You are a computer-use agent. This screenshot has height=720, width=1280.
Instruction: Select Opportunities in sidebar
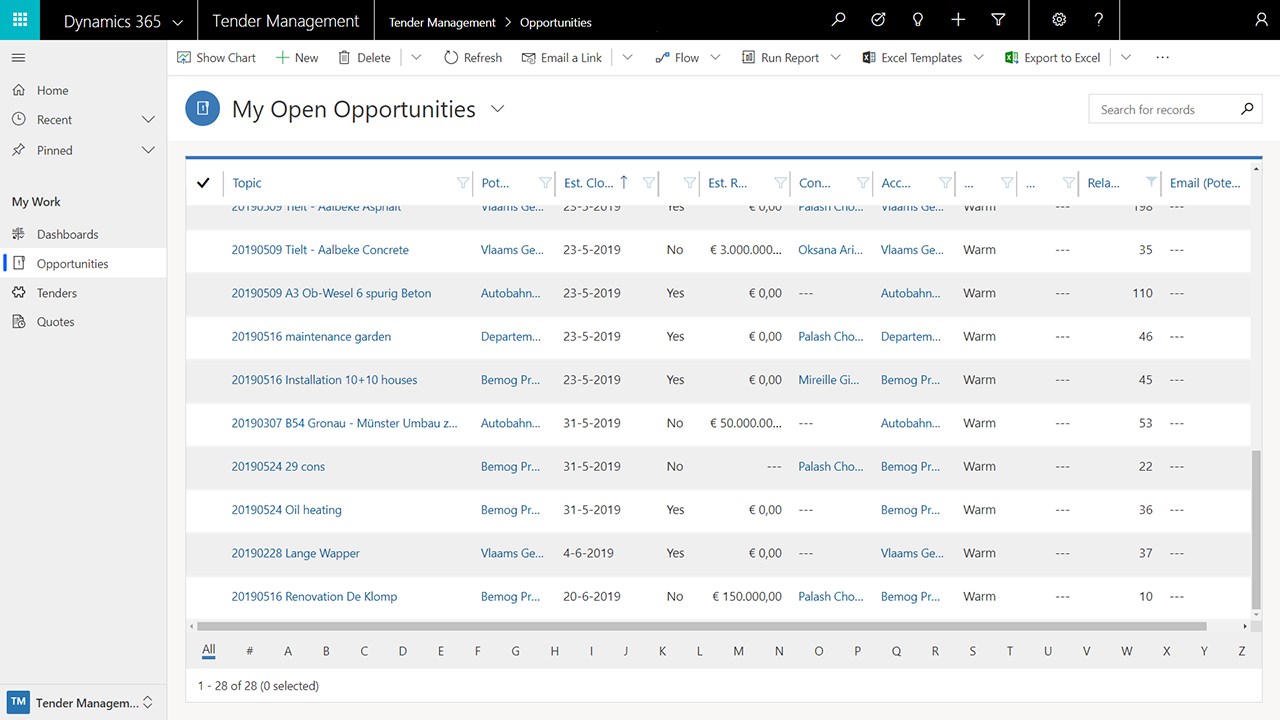83,264
